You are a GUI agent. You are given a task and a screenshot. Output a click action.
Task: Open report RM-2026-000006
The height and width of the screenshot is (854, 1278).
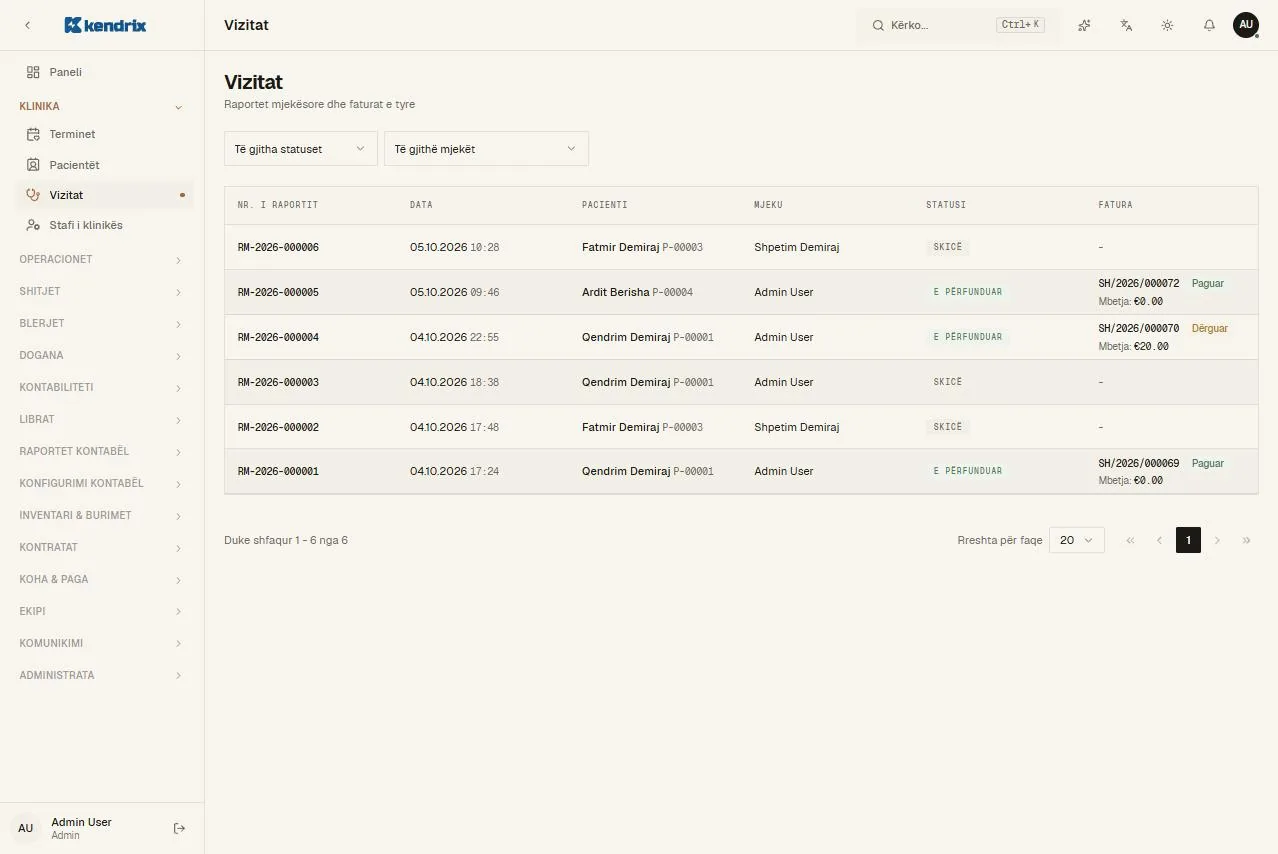coord(278,247)
